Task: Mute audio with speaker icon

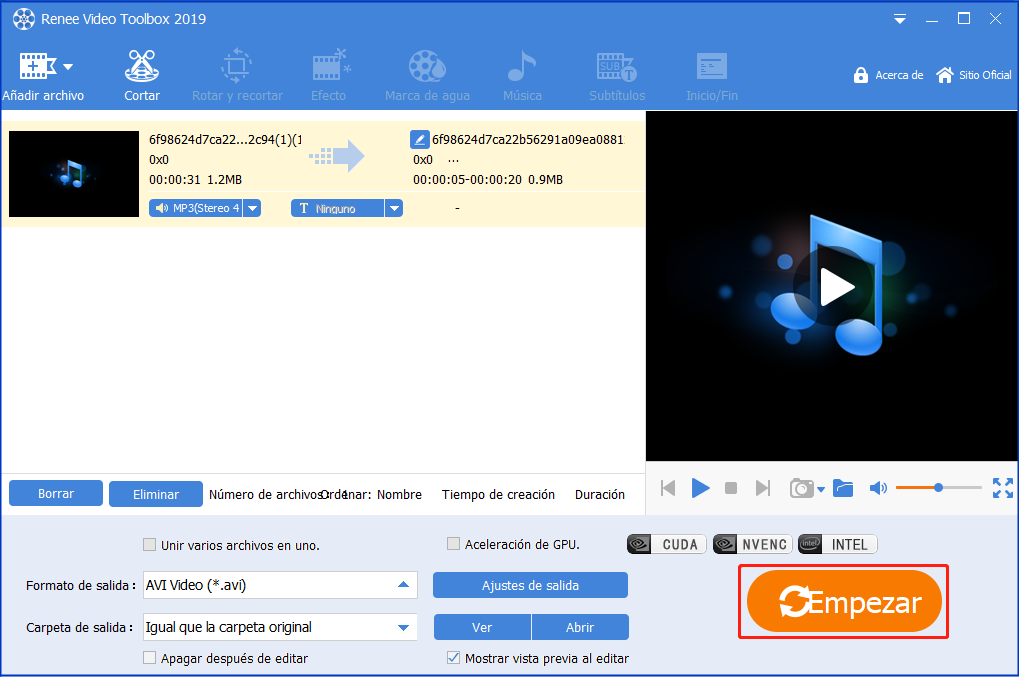Action: click(878, 488)
